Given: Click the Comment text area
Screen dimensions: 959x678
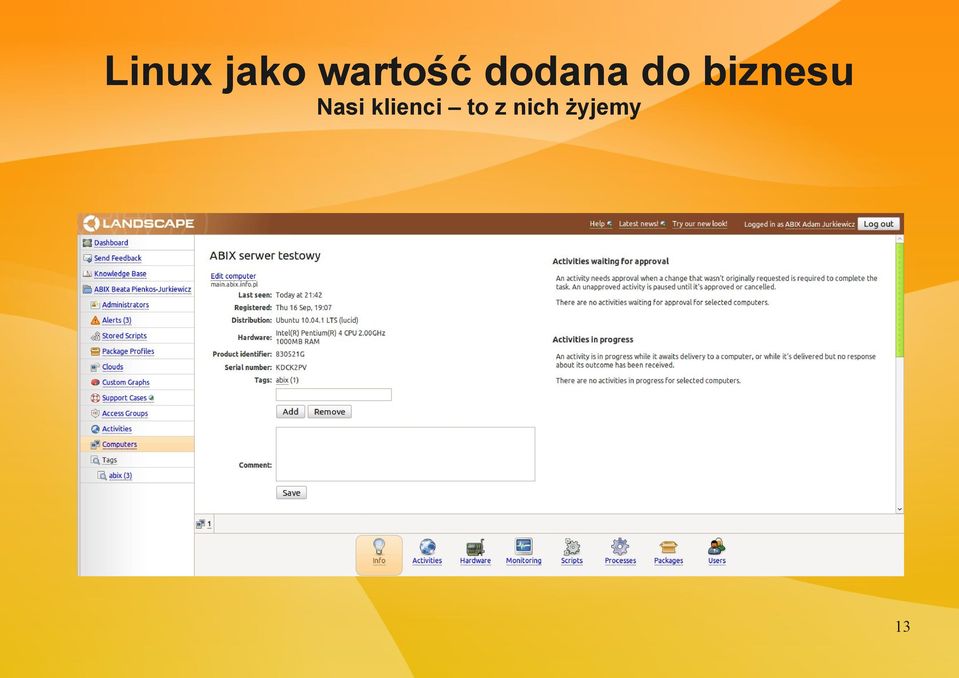Looking at the screenshot, I should pyautogui.click(x=405, y=454).
